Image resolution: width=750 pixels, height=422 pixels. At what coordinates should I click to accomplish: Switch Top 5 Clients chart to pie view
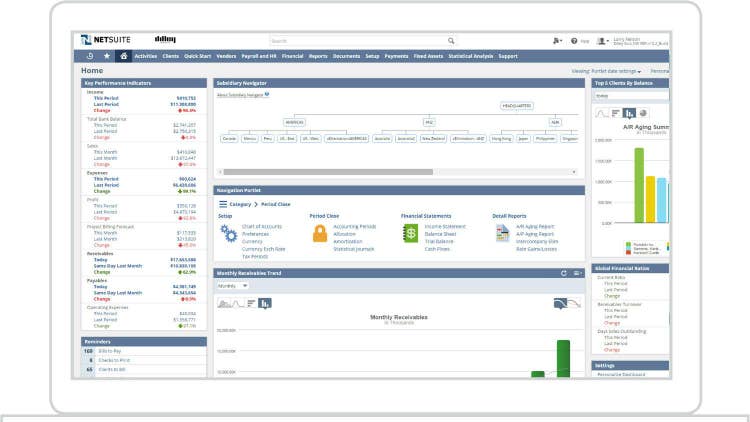tap(643, 113)
